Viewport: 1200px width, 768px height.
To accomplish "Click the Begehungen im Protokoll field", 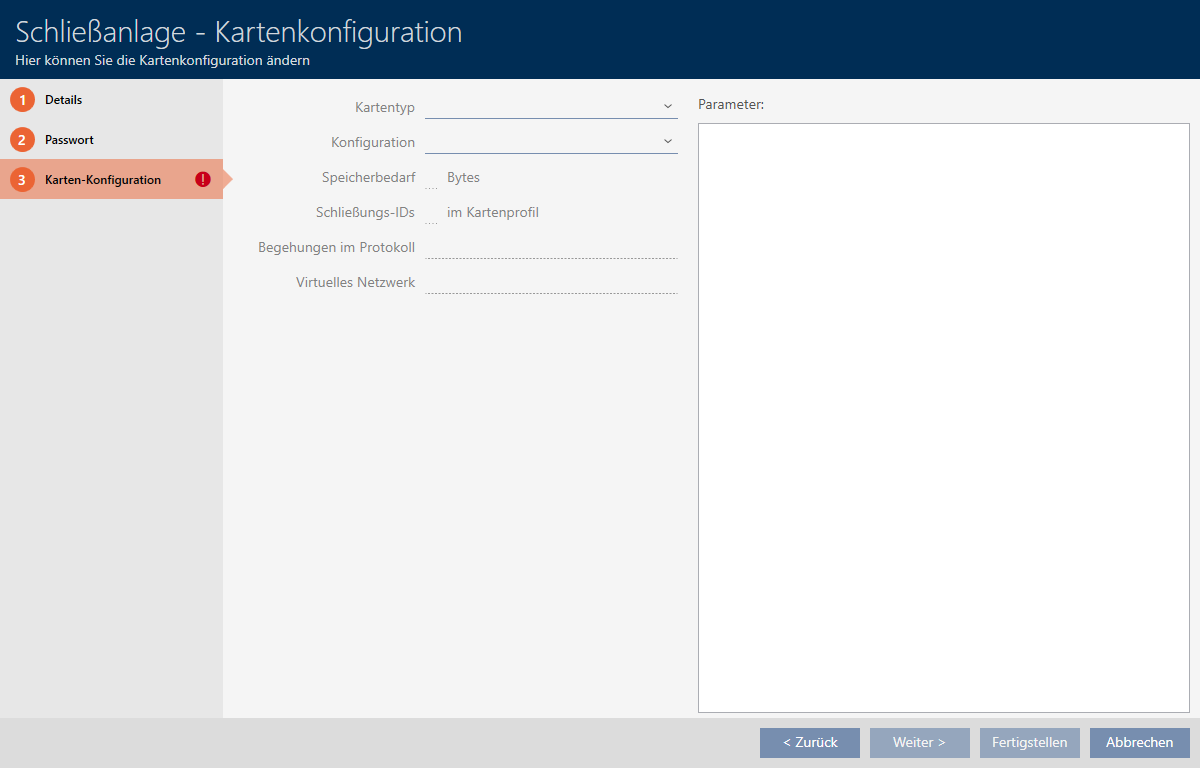I will (x=551, y=248).
